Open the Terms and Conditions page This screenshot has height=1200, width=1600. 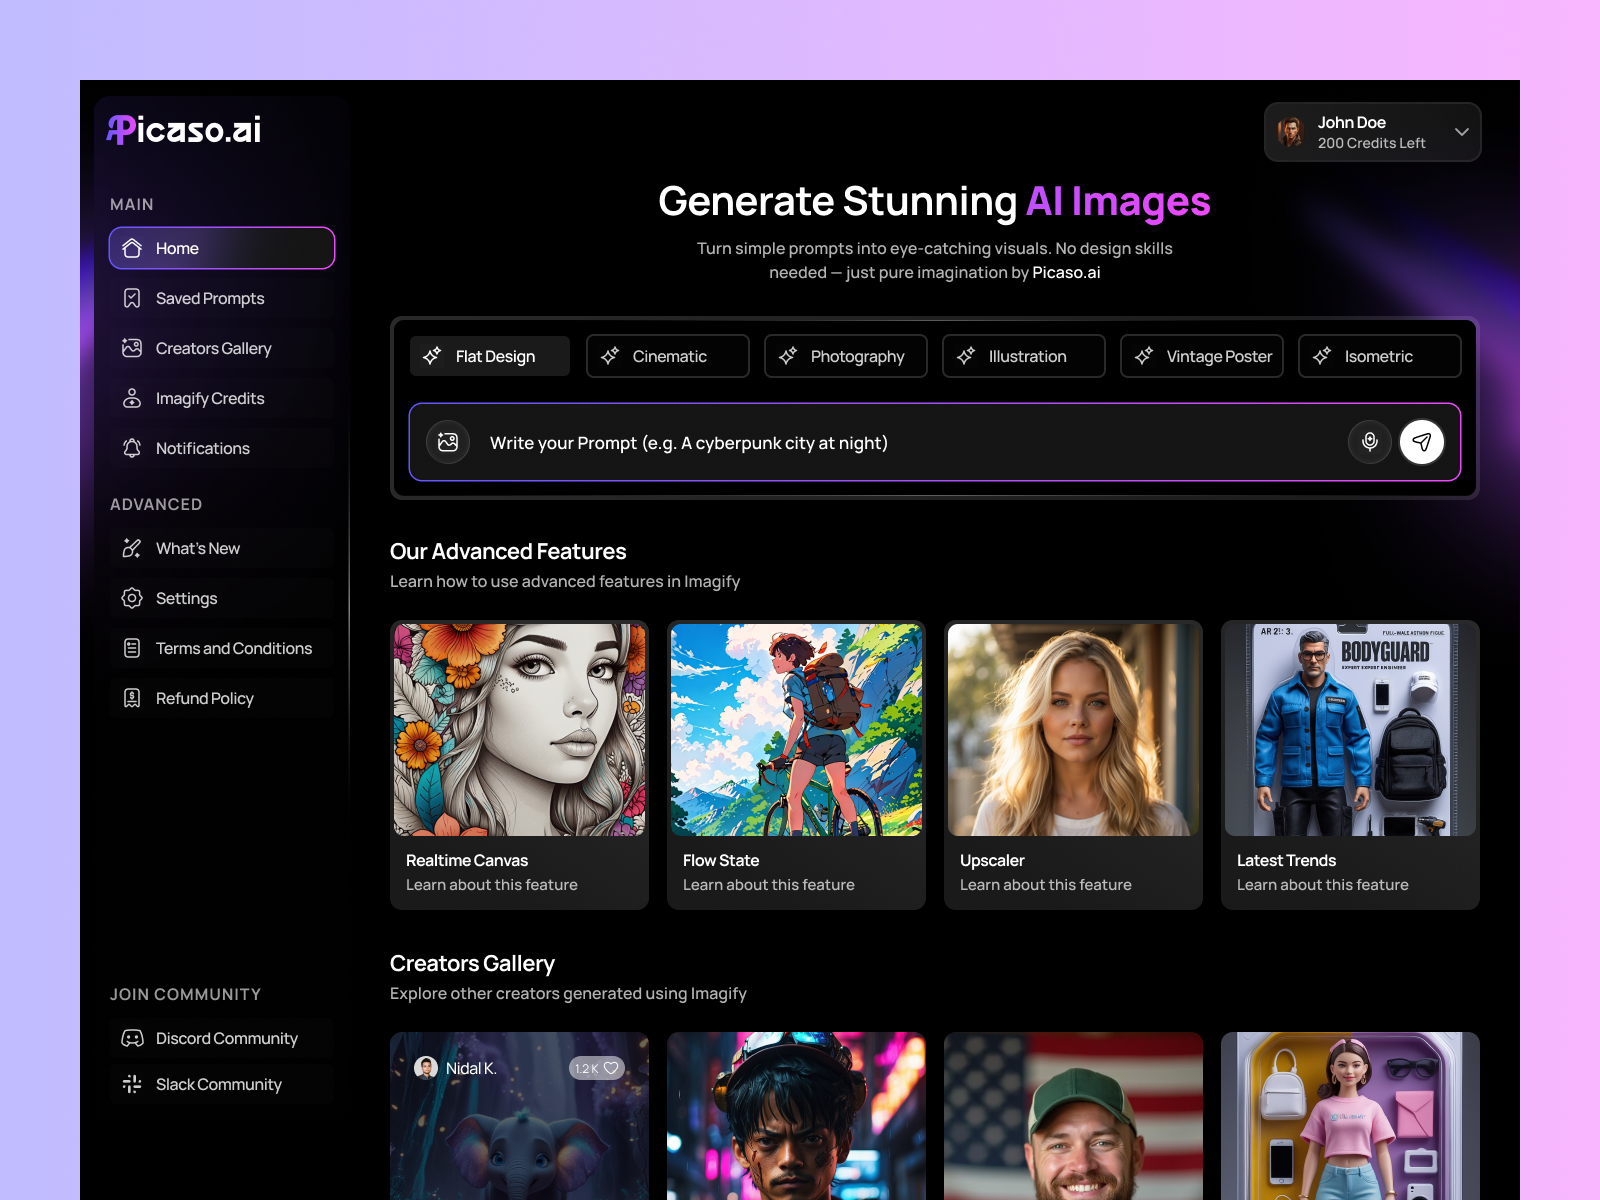pos(232,648)
